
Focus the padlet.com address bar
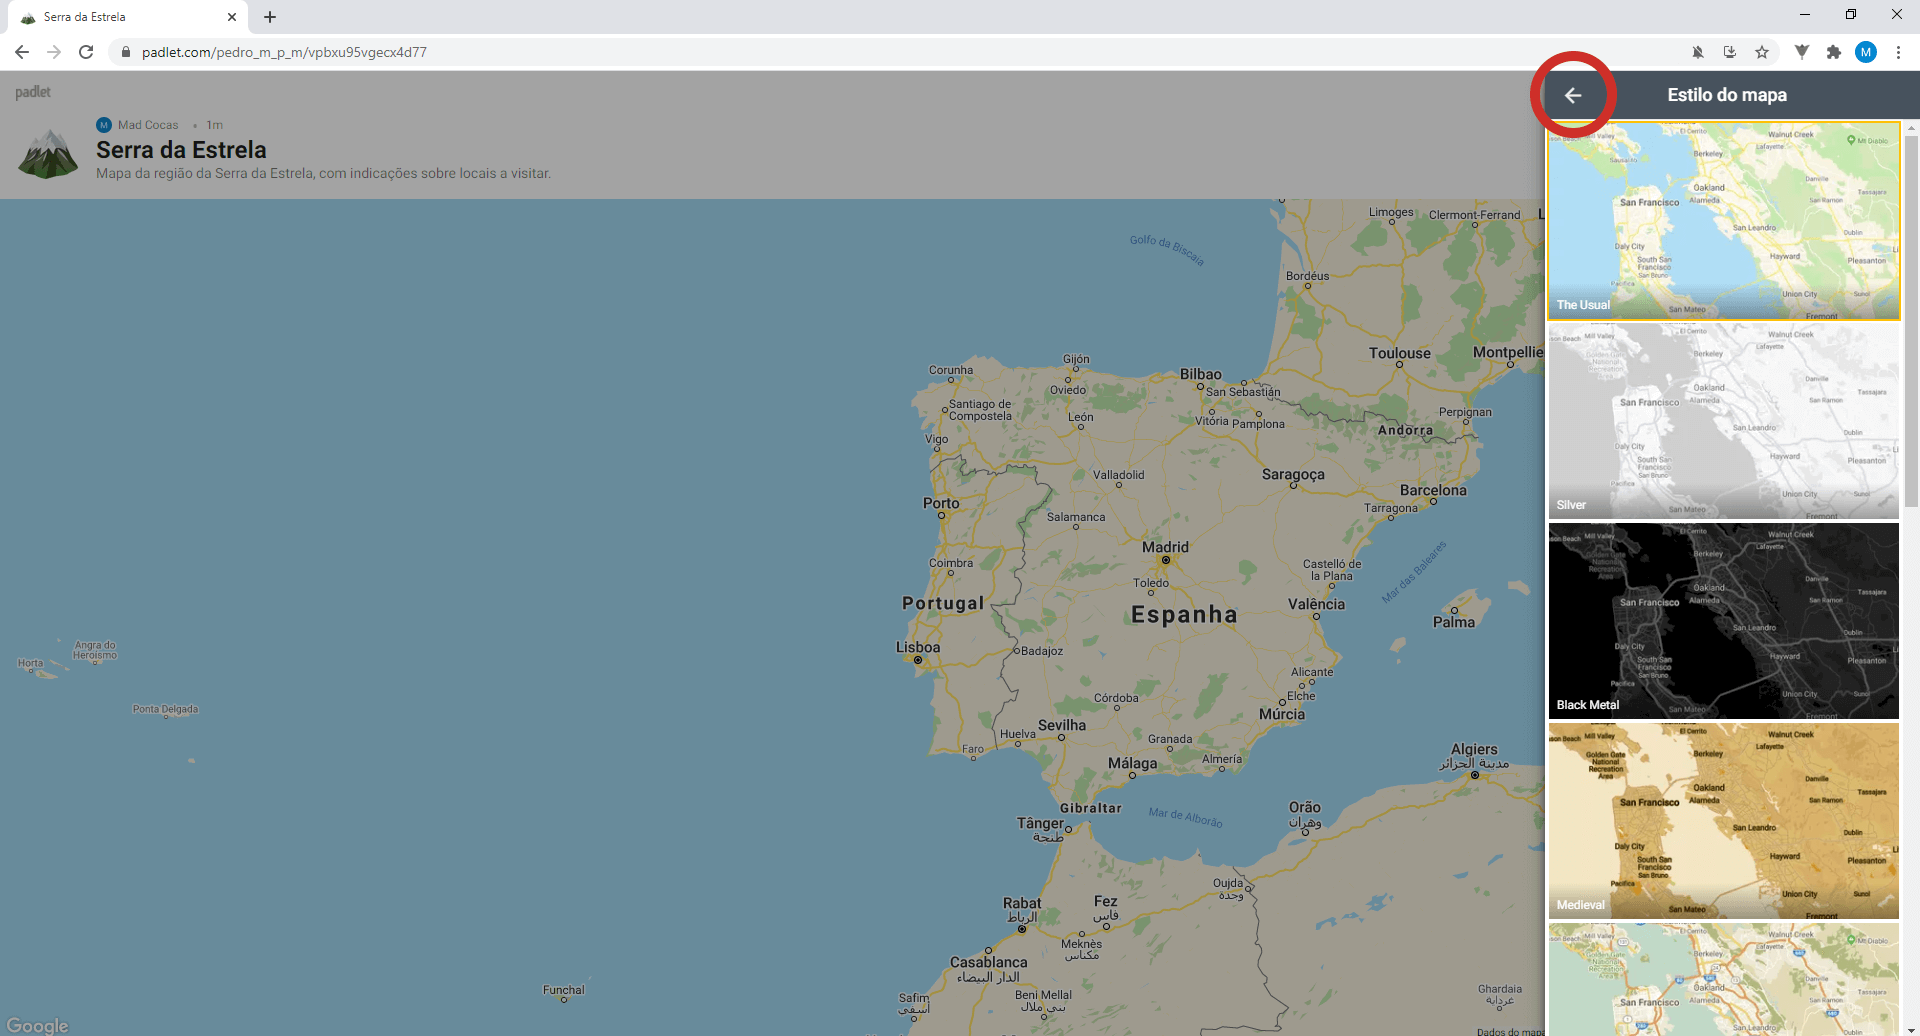pos(900,52)
